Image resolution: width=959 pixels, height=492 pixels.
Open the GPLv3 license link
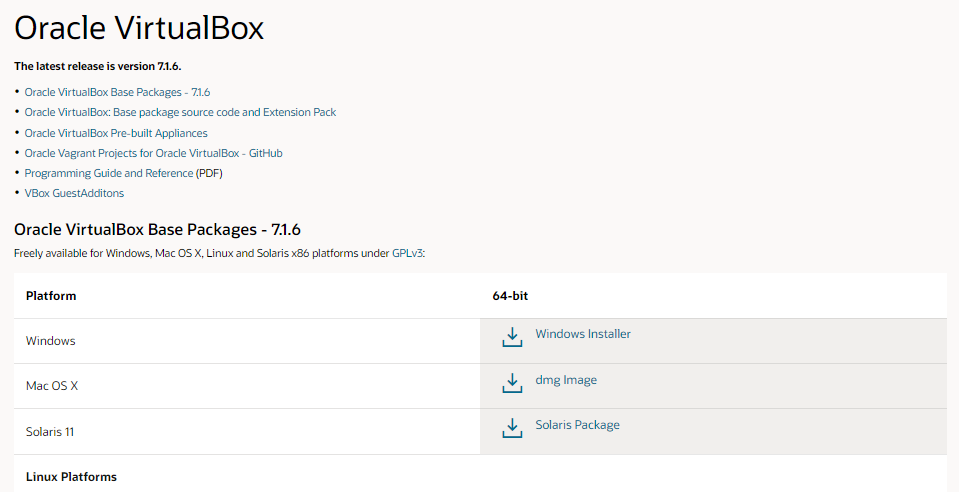coord(407,253)
